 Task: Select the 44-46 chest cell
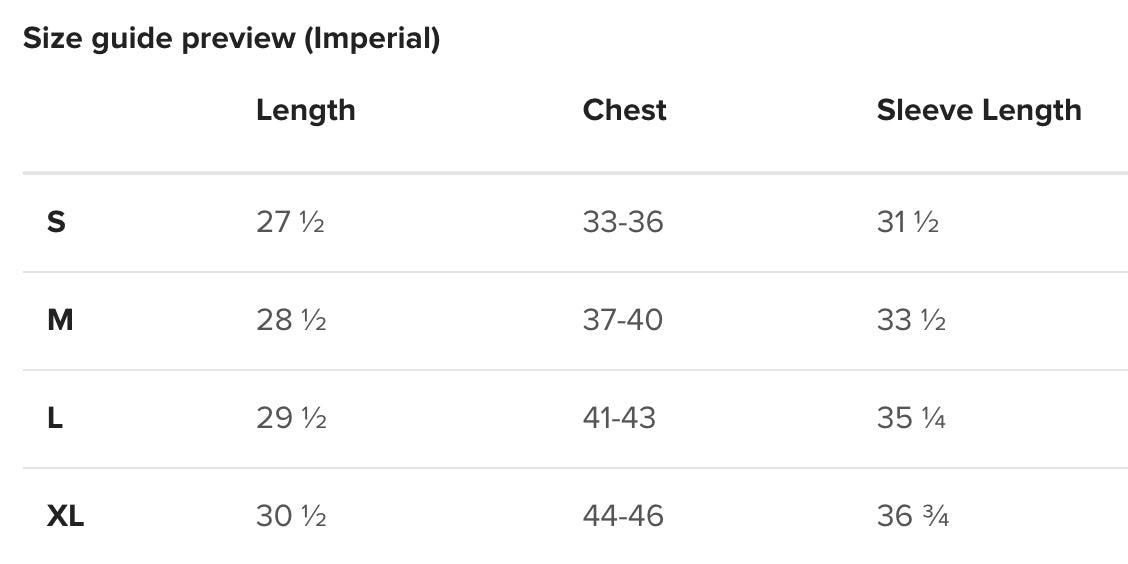pyautogui.click(x=622, y=516)
